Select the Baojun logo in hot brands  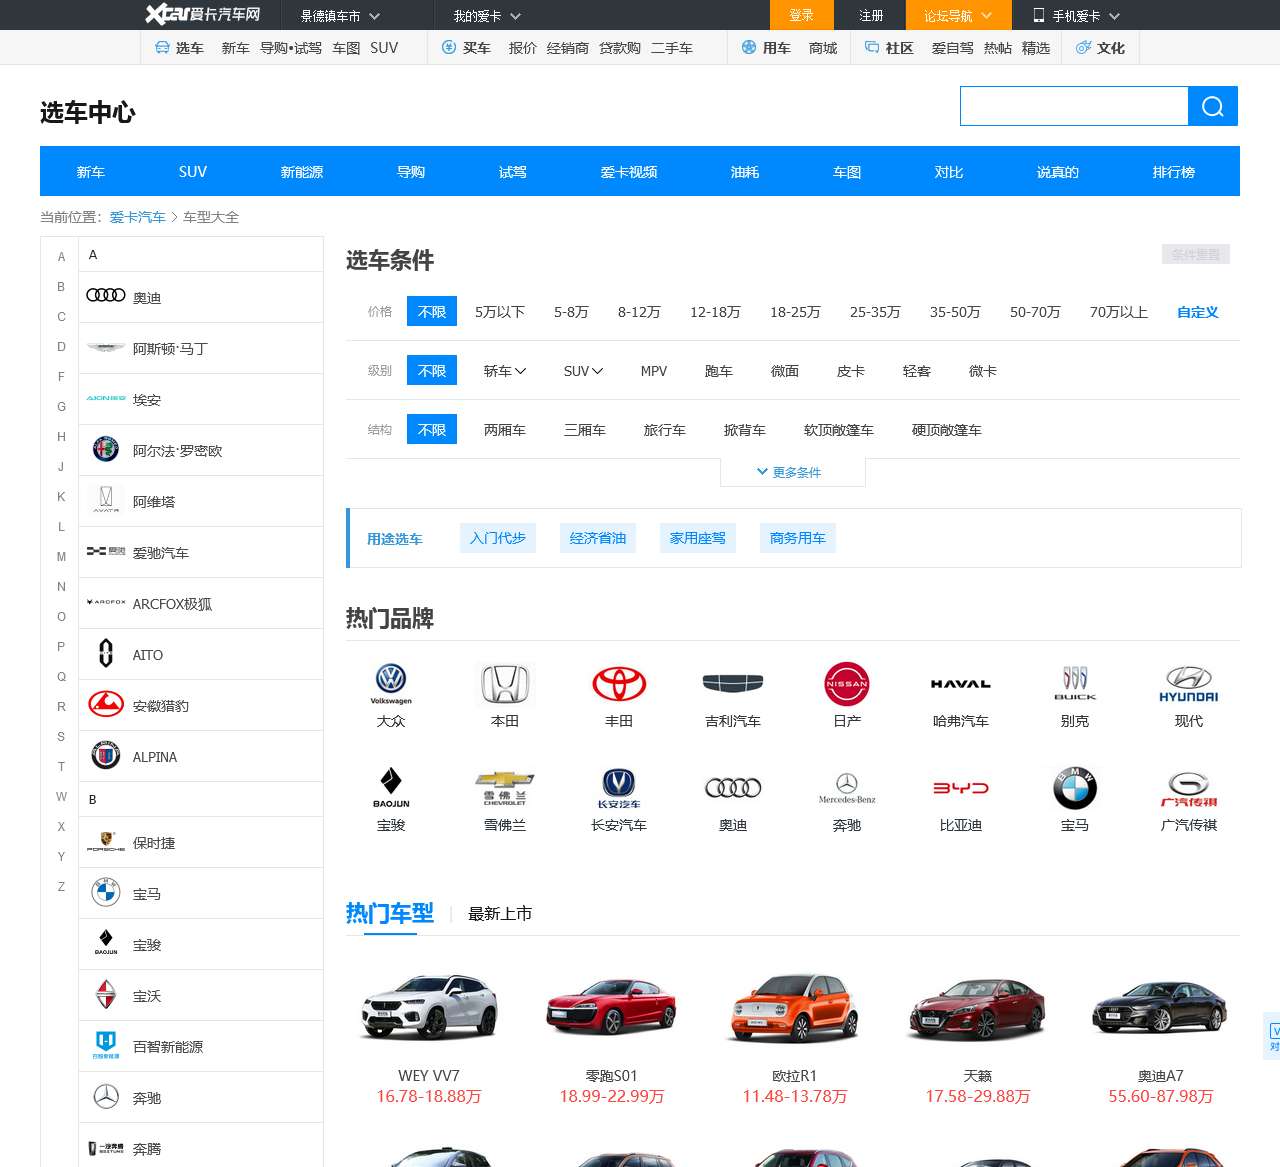[x=391, y=788]
